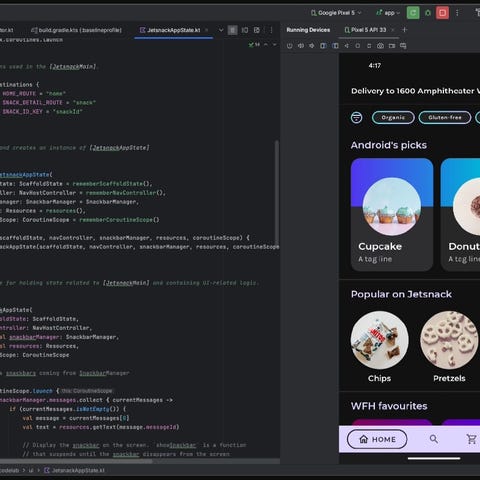Click the filter icon in Jetsnack app
This screenshot has width=480, height=480.
tap(357, 117)
